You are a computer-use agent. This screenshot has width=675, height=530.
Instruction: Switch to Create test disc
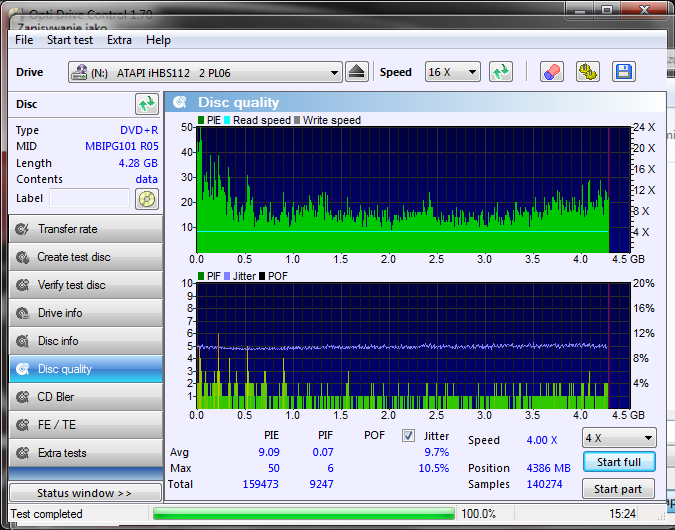[x=86, y=257]
